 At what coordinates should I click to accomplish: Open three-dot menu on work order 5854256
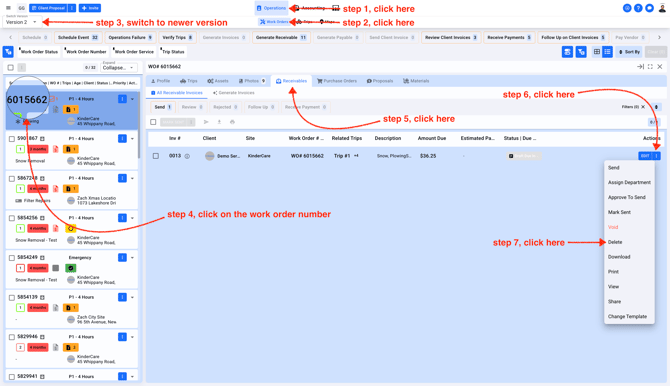[122, 218]
